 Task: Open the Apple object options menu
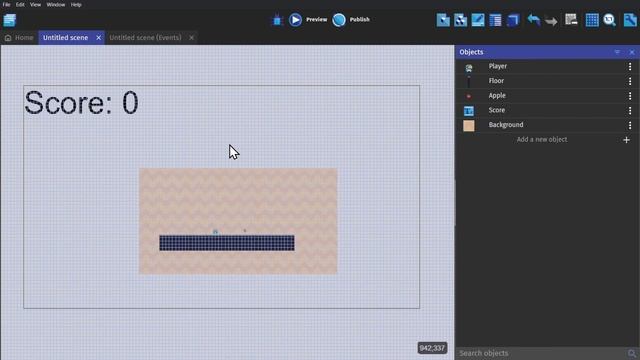[630, 96]
